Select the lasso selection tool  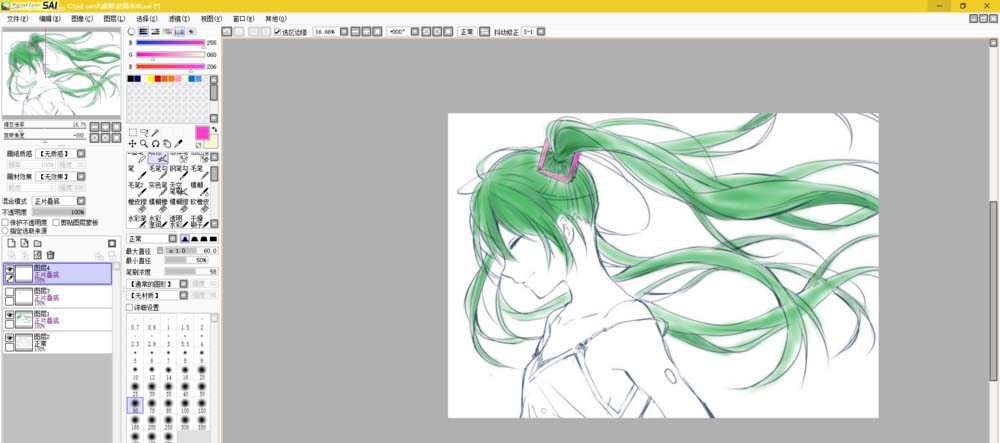(143, 133)
